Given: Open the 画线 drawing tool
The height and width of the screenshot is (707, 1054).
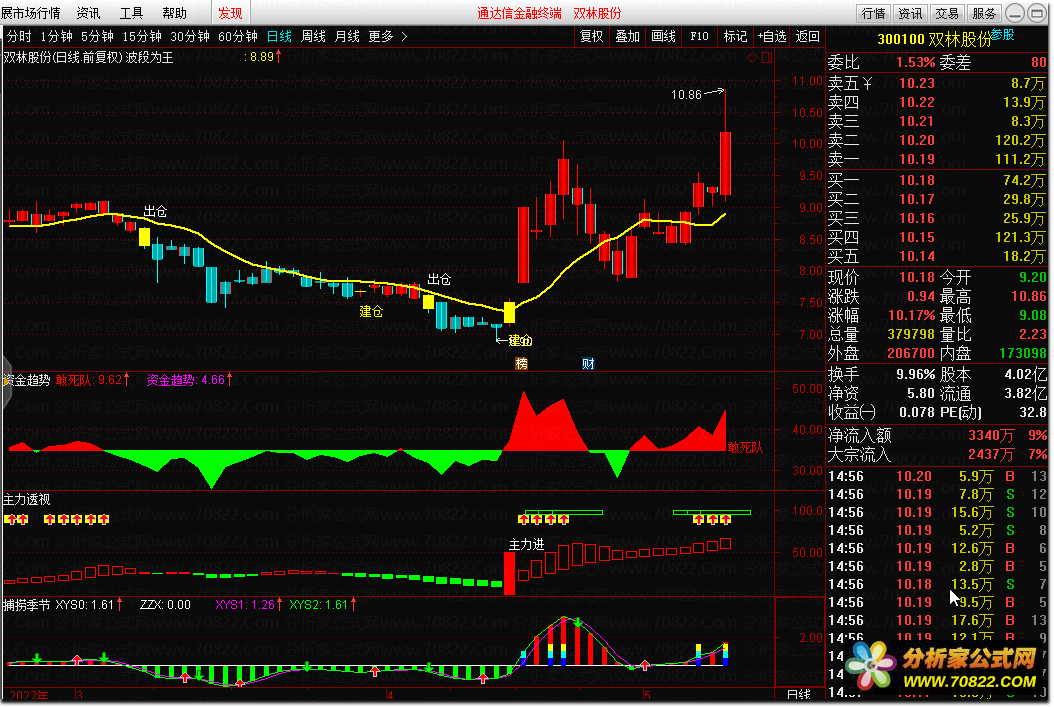Looking at the screenshot, I should click(x=663, y=36).
